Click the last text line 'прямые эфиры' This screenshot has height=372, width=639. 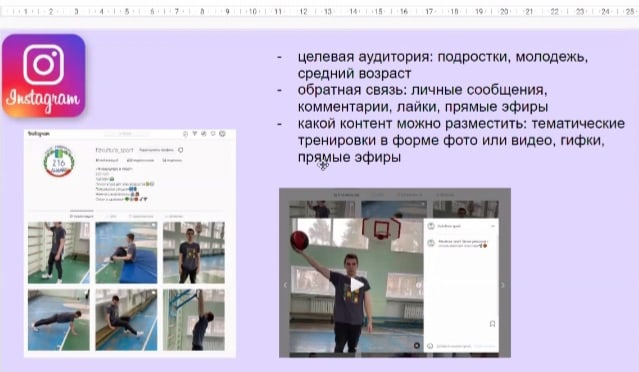[x=349, y=157]
